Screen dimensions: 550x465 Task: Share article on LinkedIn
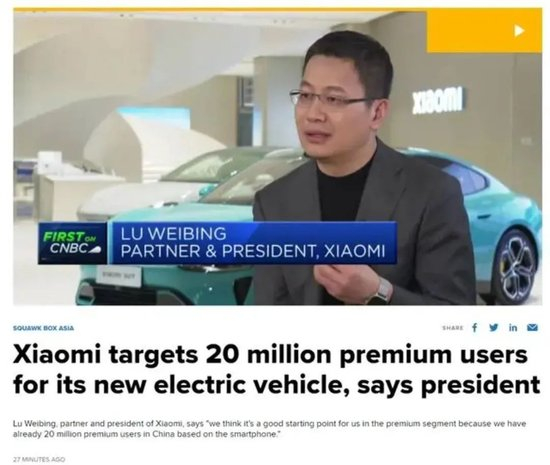point(513,328)
